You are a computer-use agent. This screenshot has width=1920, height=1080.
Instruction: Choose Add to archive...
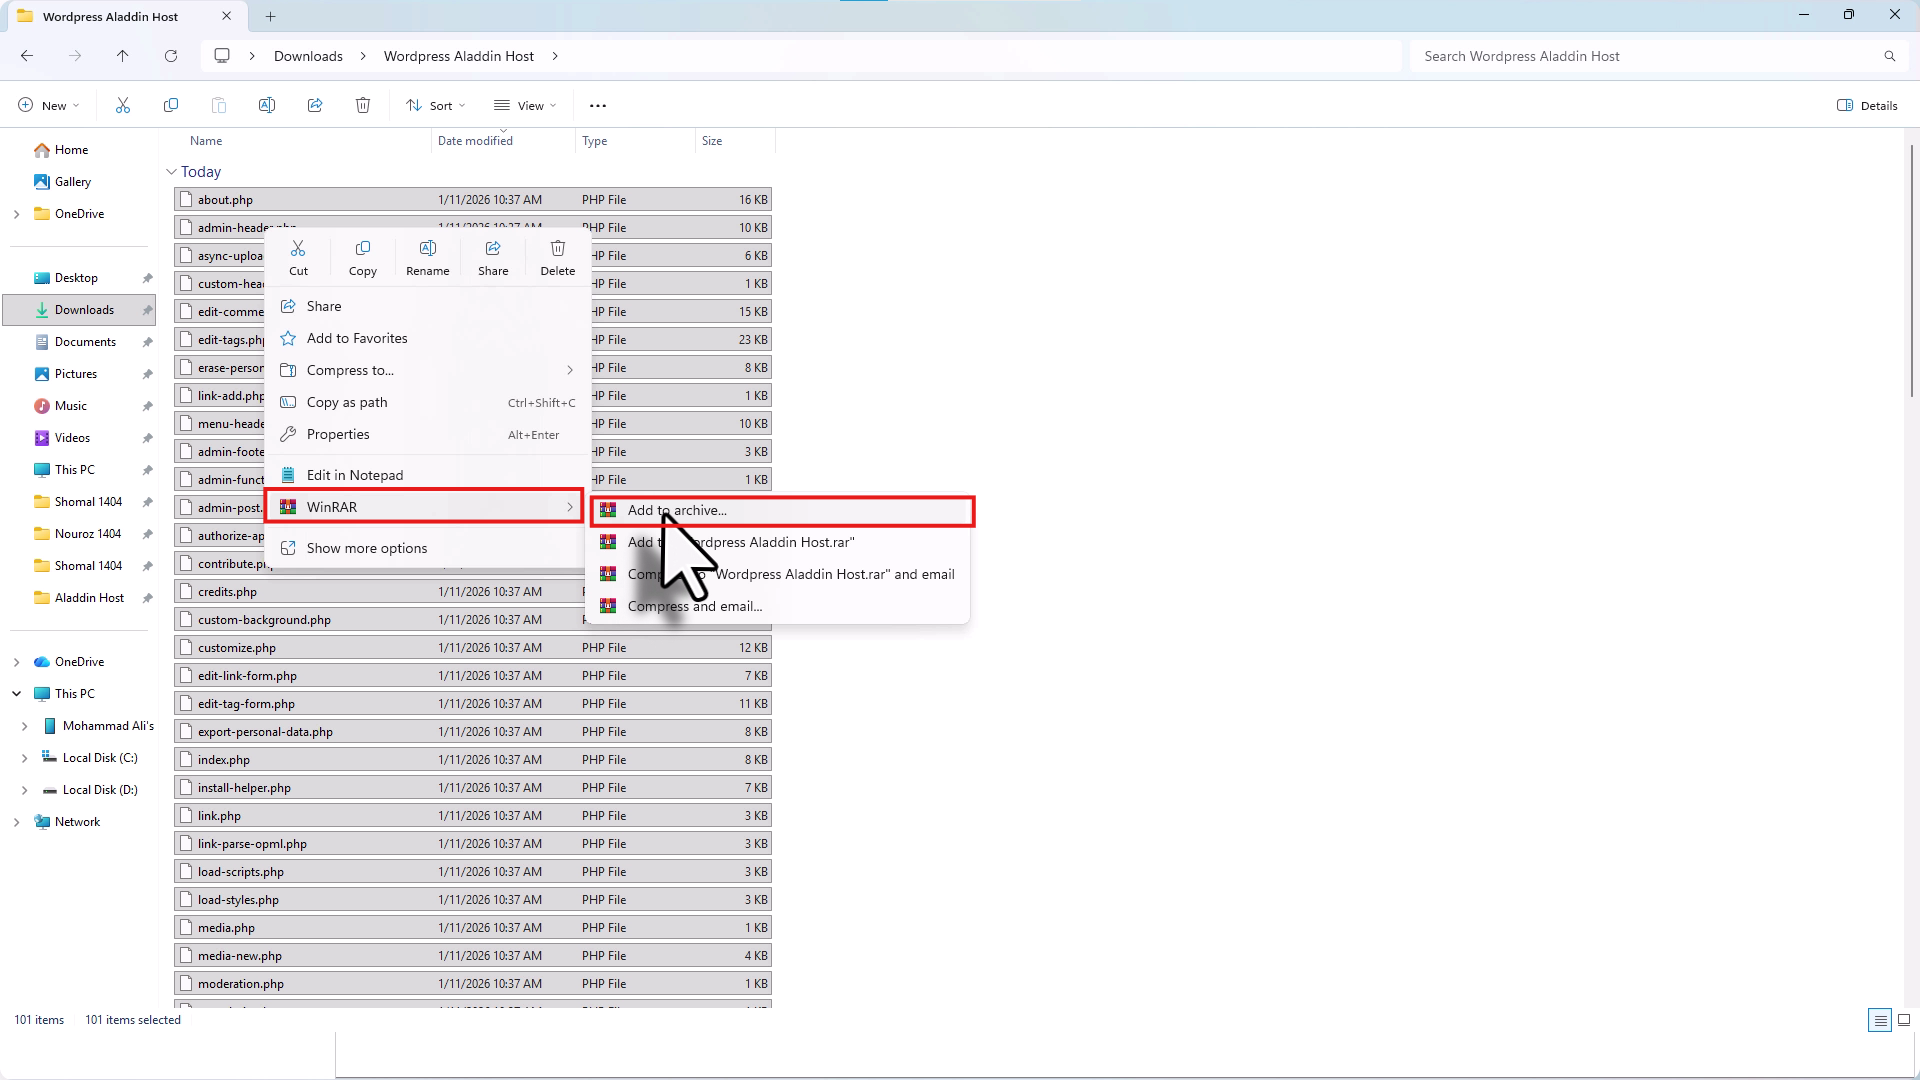pos(782,510)
